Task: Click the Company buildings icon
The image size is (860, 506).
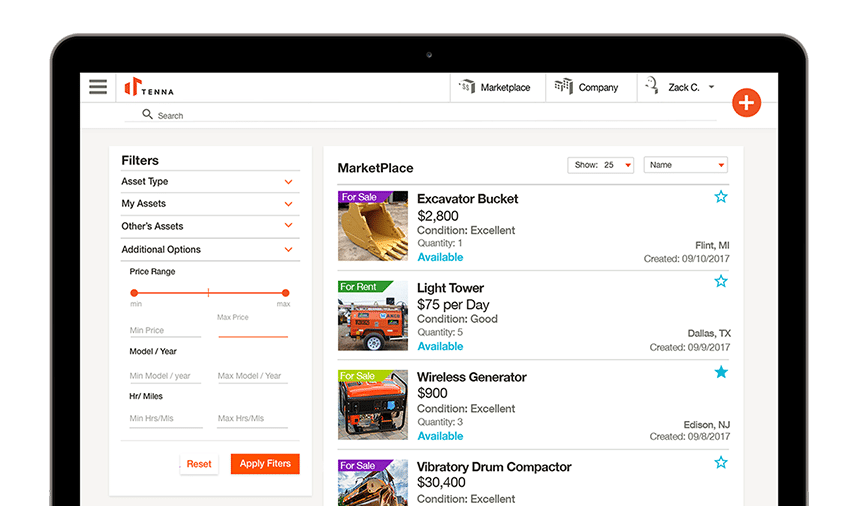Action: coord(563,86)
